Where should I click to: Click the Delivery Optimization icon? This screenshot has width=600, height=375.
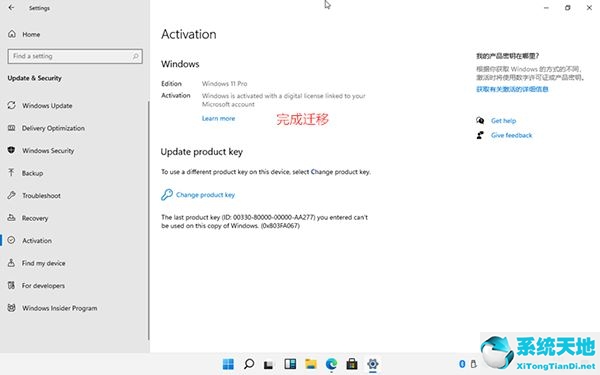coord(12,128)
